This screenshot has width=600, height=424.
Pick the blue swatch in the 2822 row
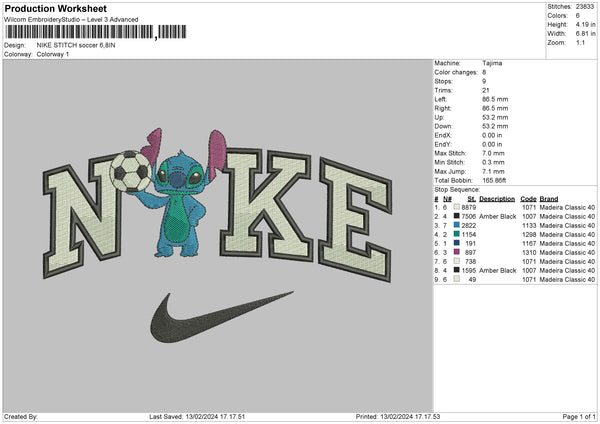coord(457,225)
